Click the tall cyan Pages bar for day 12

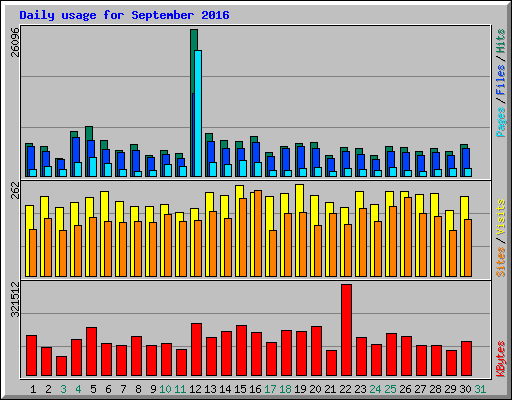[x=198, y=113]
